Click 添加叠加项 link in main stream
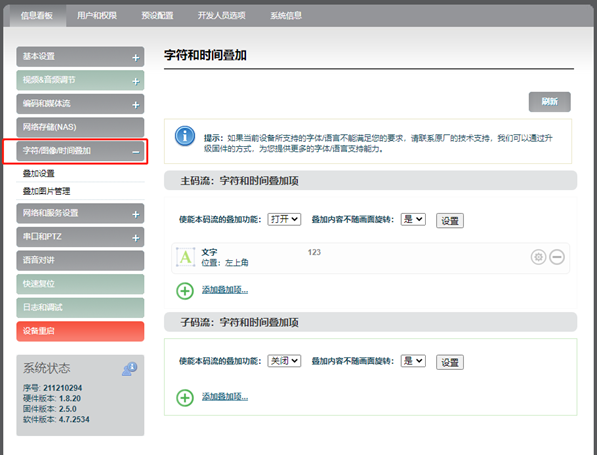597x455 pixels. point(225,290)
